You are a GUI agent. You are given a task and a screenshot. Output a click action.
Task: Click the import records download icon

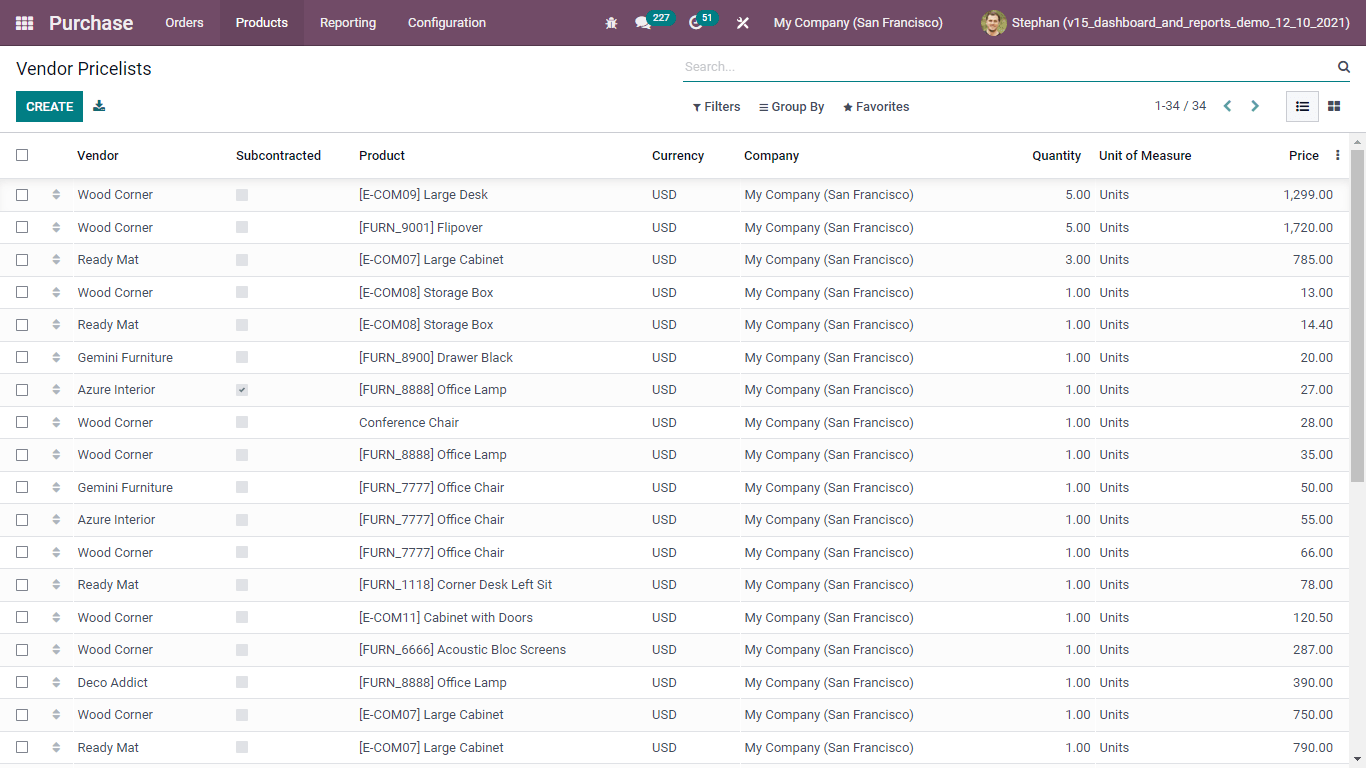coord(99,106)
